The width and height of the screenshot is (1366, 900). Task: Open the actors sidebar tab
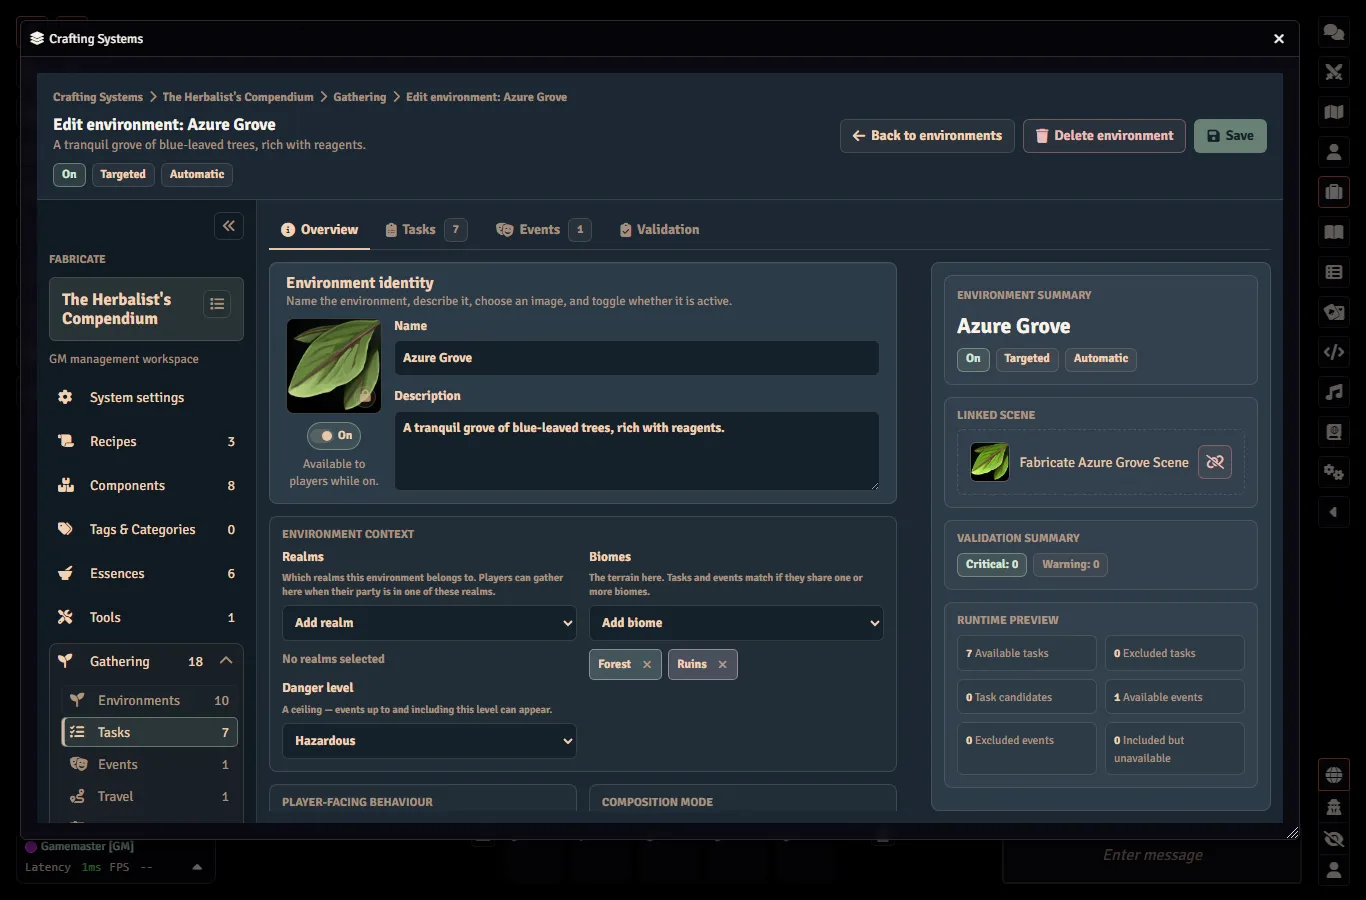pos(1334,152)
